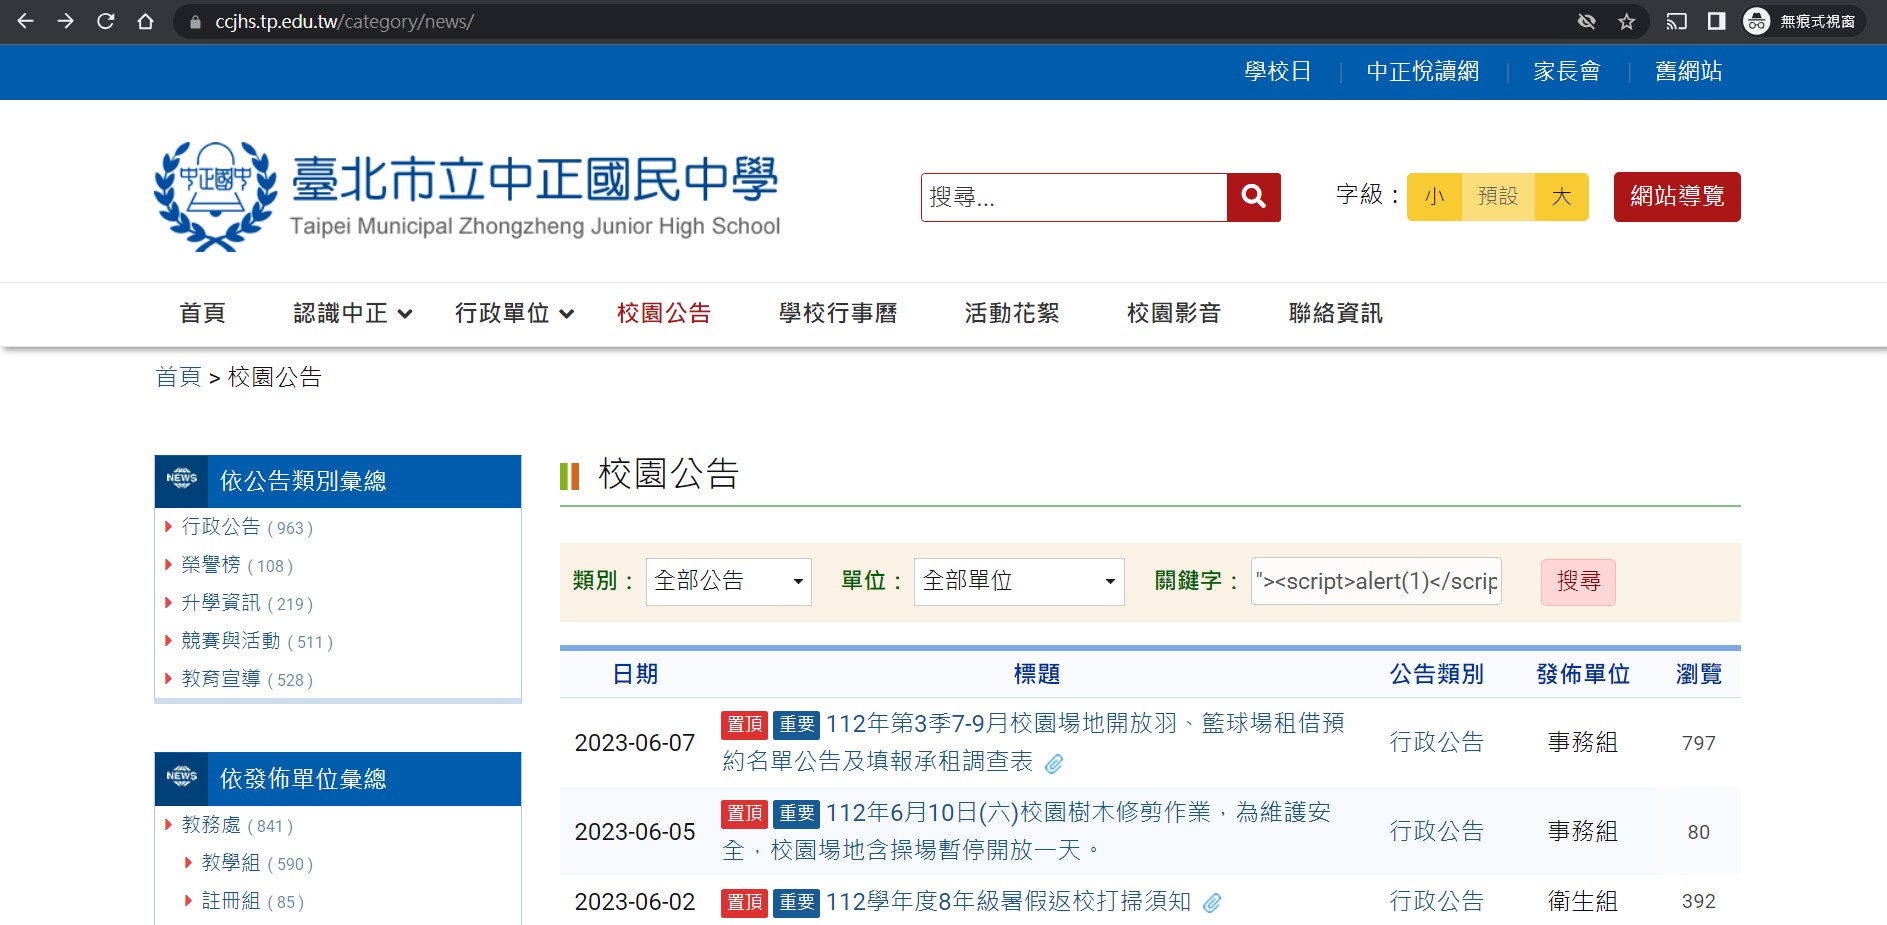Open the 校園影音 nav item
This screenshot has width=1887, height=925.
[1174, 313]
